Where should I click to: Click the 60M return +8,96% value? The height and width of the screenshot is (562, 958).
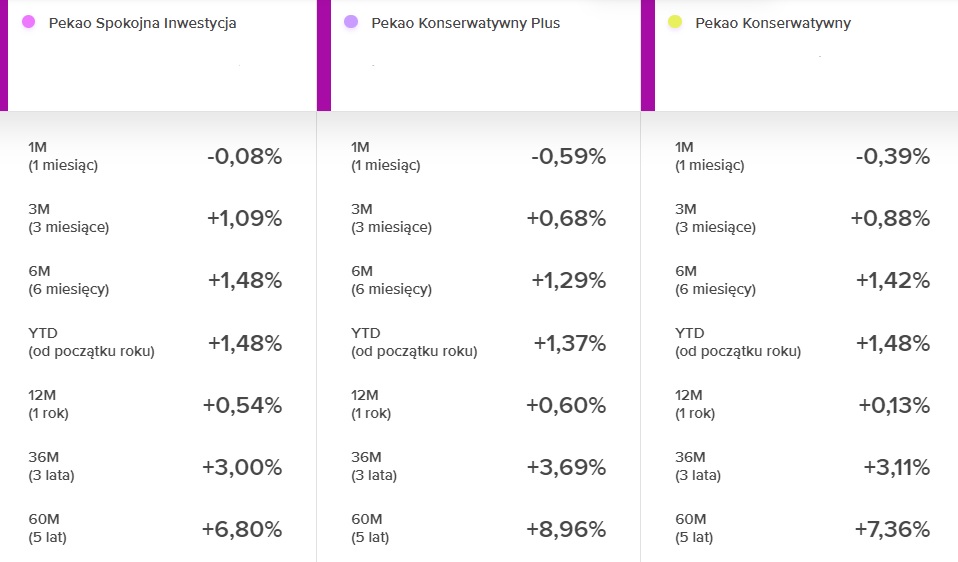point(566,529)
